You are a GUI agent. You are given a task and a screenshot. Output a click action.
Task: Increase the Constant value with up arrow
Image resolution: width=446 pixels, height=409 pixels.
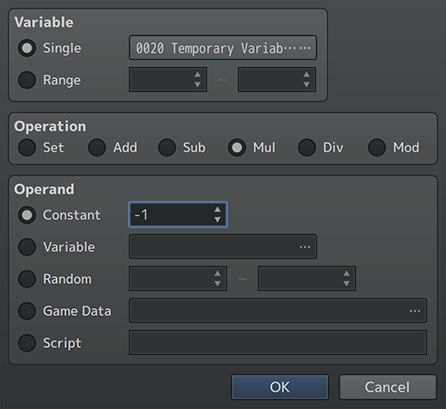[217, 209]
